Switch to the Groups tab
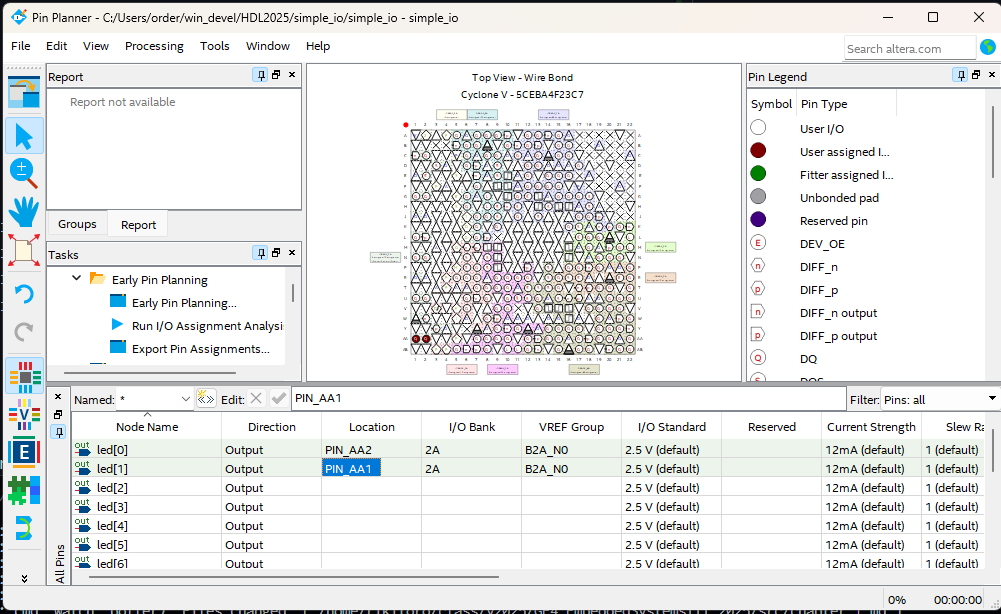Viewport: 1001px width, 614px height. 77,224
